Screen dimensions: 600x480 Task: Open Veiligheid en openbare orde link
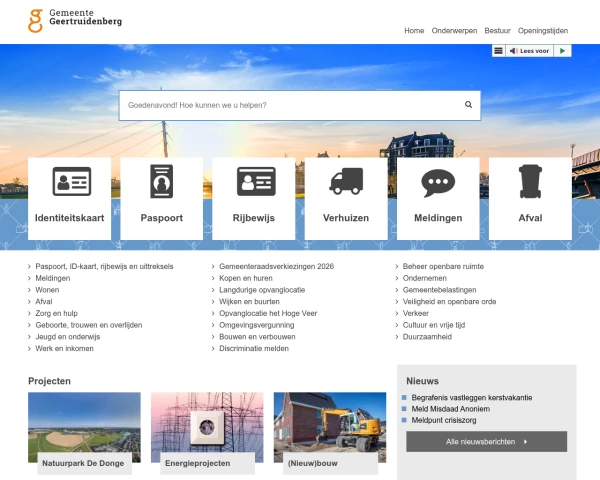[x=449, y=302]
